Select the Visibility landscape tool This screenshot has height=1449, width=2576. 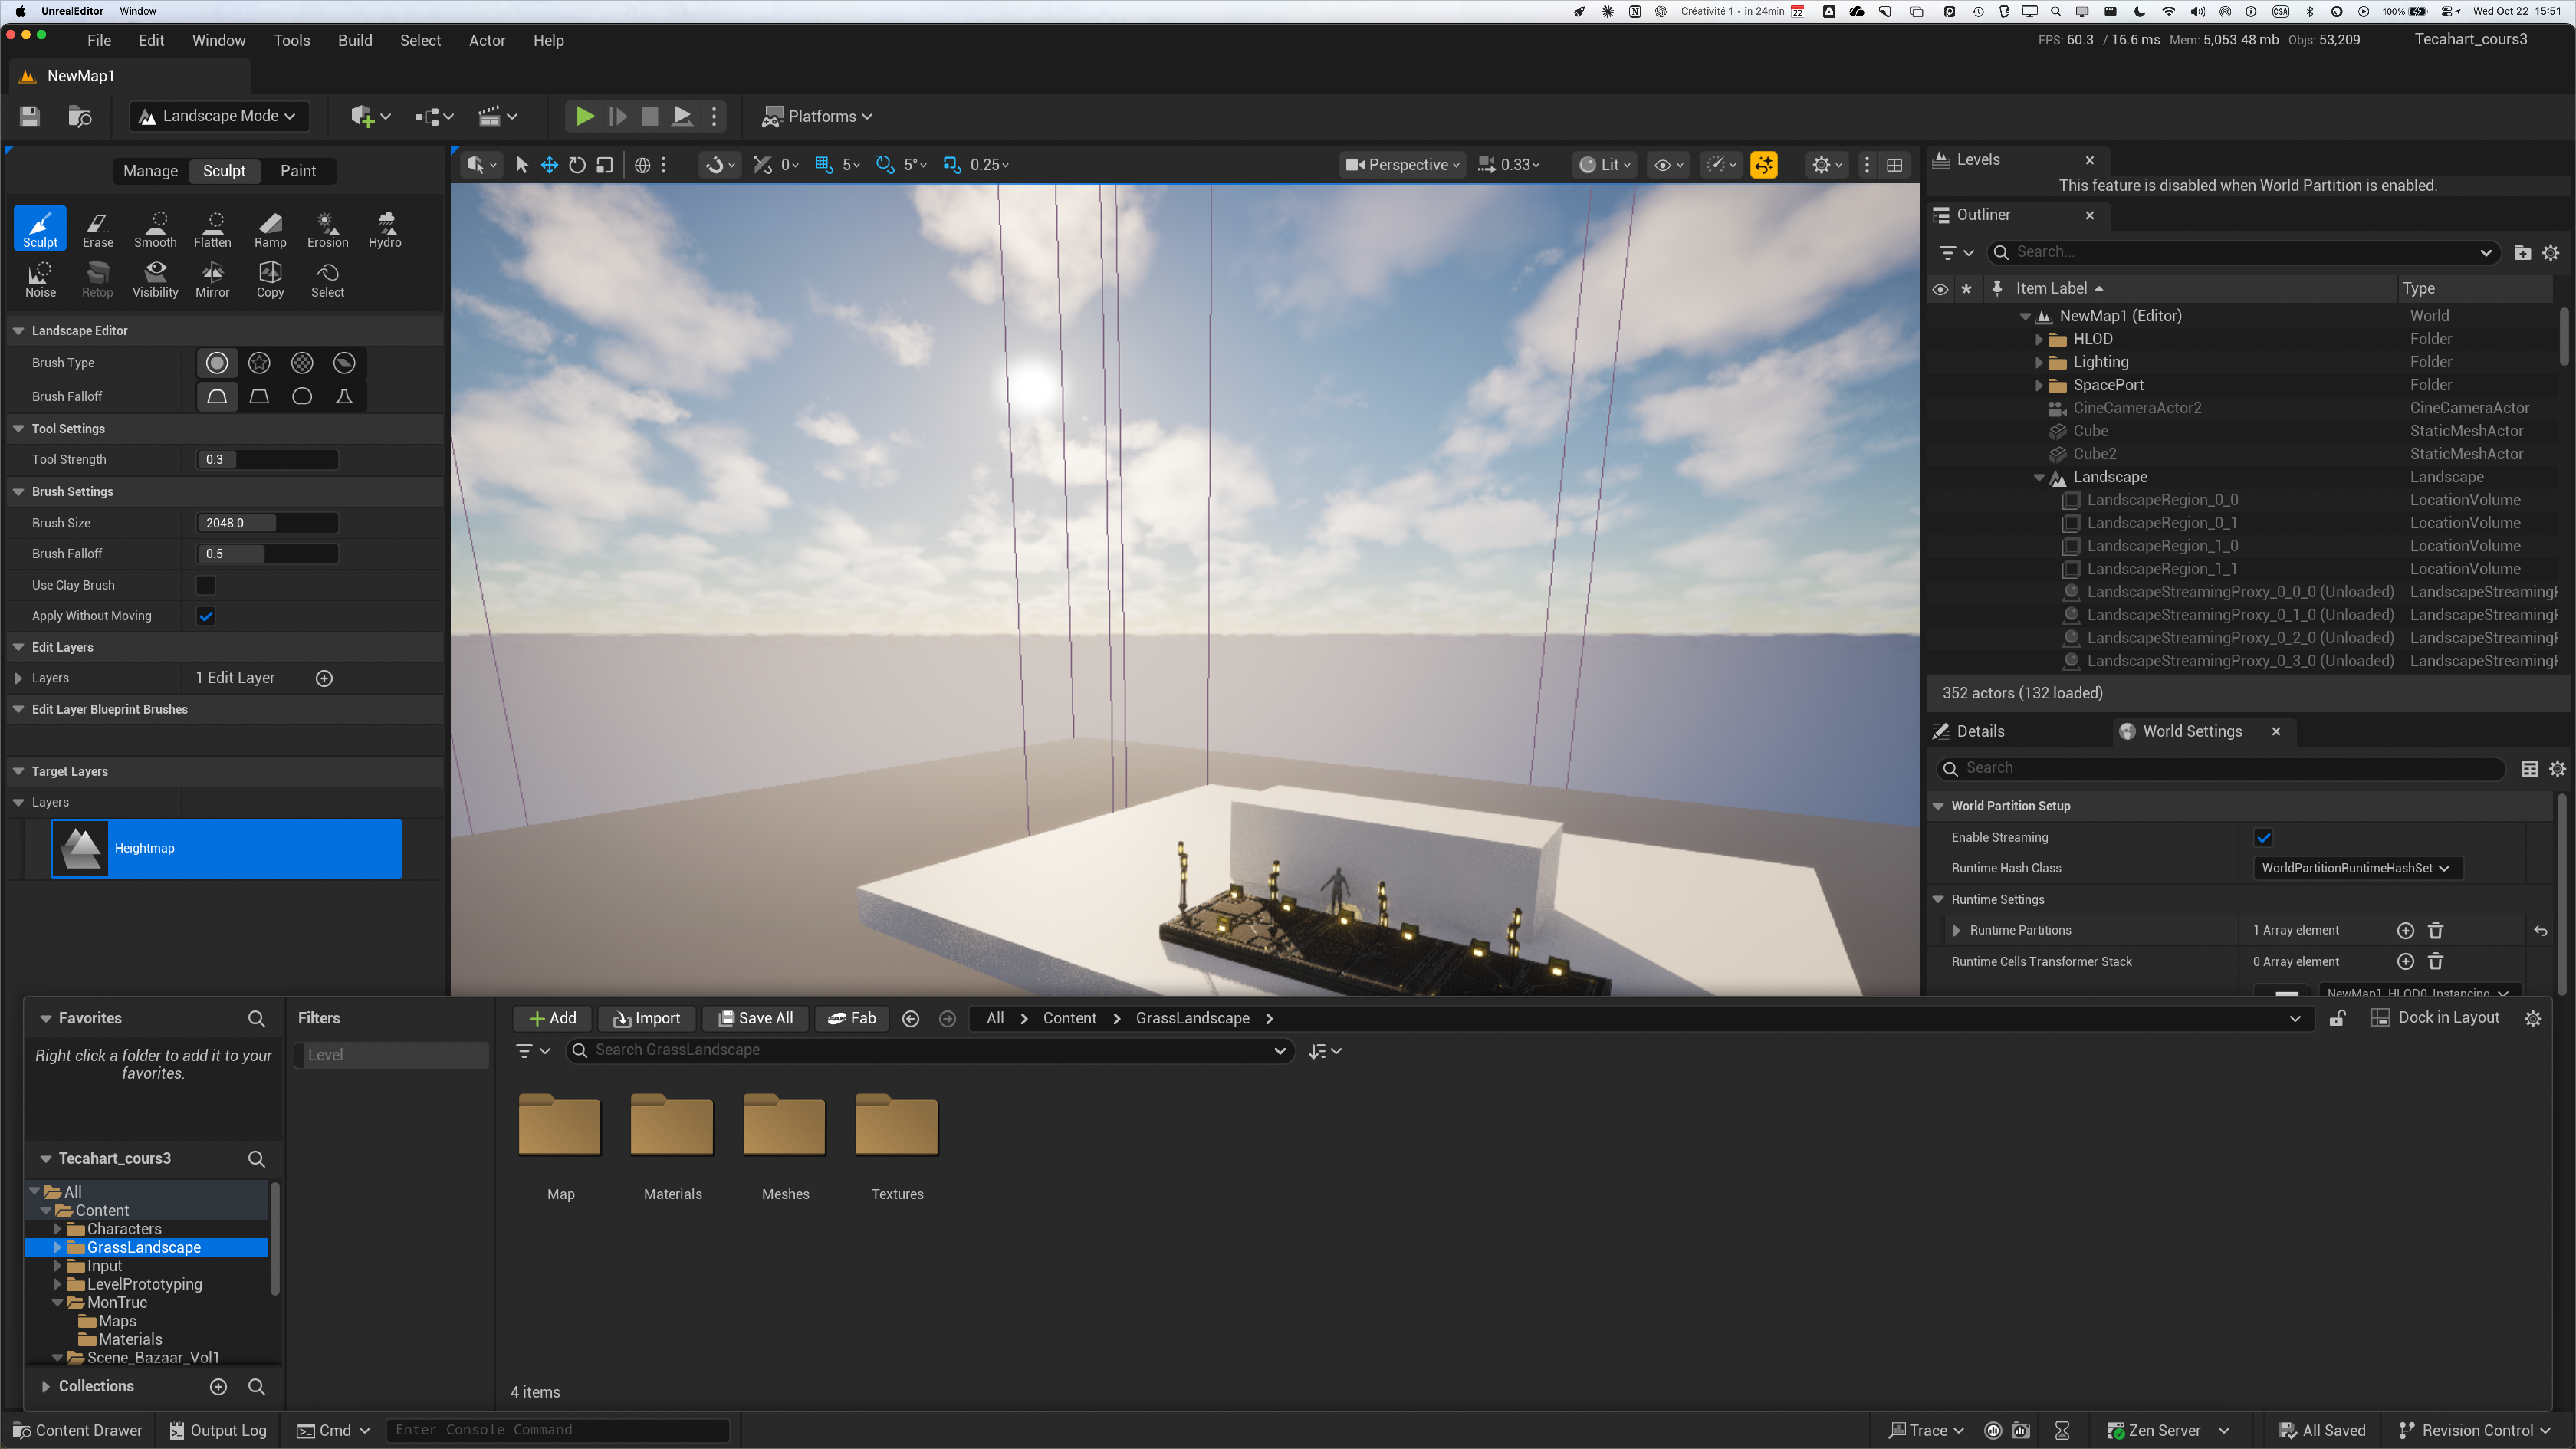pos(155,279)
